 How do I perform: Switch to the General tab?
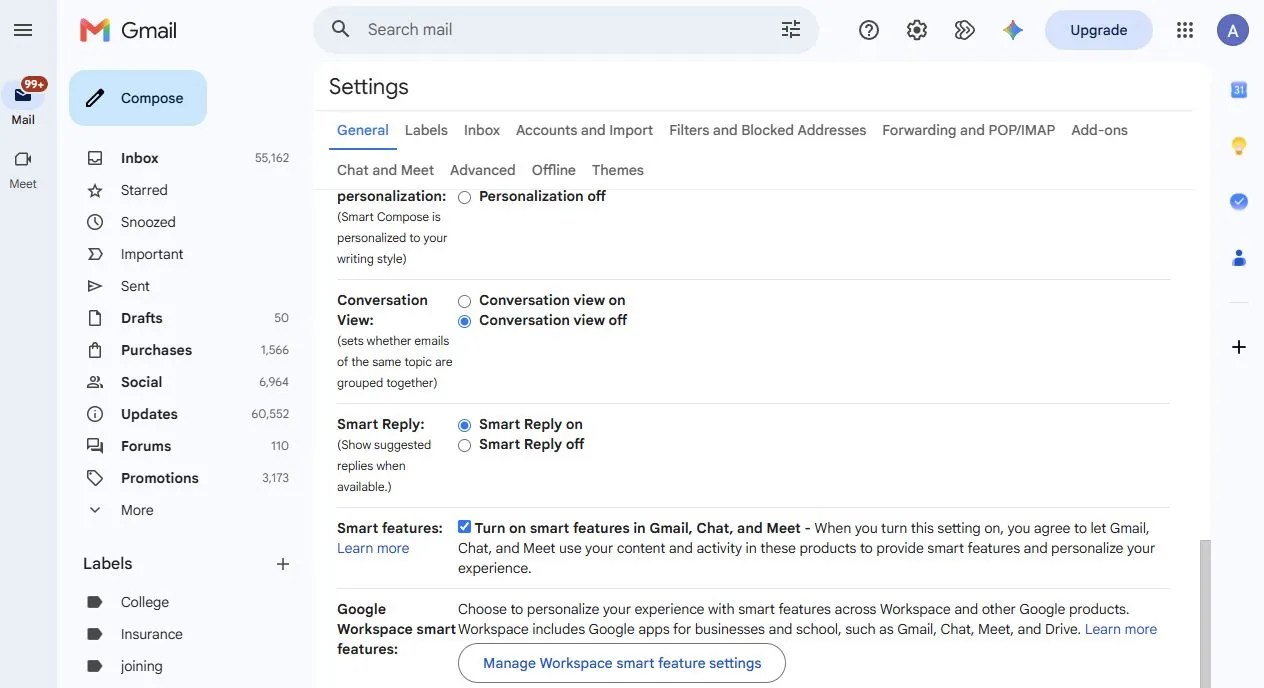click(363, 130)
